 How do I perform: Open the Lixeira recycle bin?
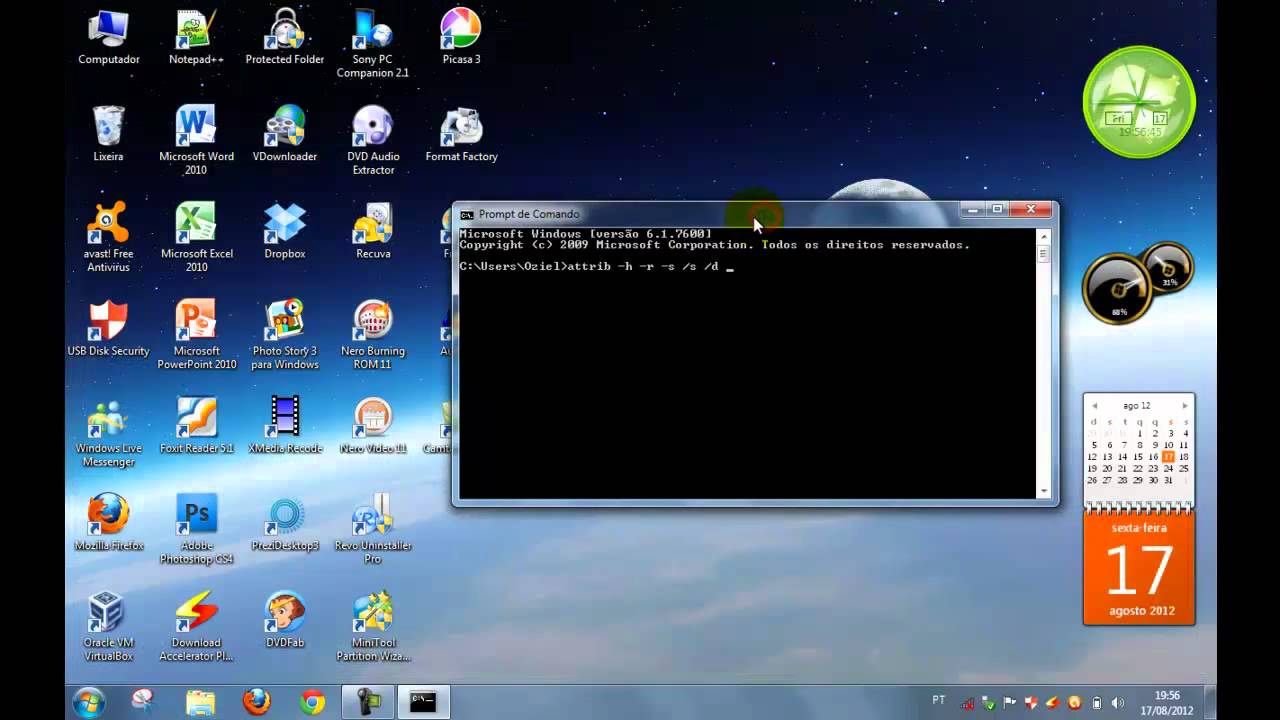click(x=108, y=135)
